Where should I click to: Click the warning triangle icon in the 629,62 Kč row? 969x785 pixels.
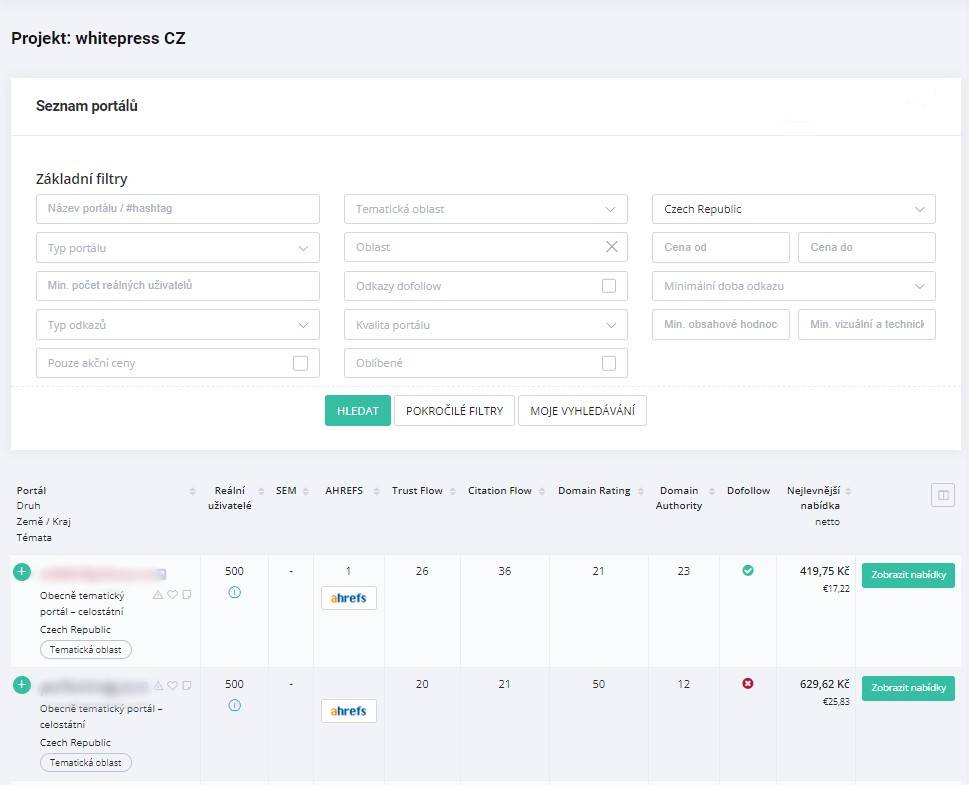[x=158, y=685]
